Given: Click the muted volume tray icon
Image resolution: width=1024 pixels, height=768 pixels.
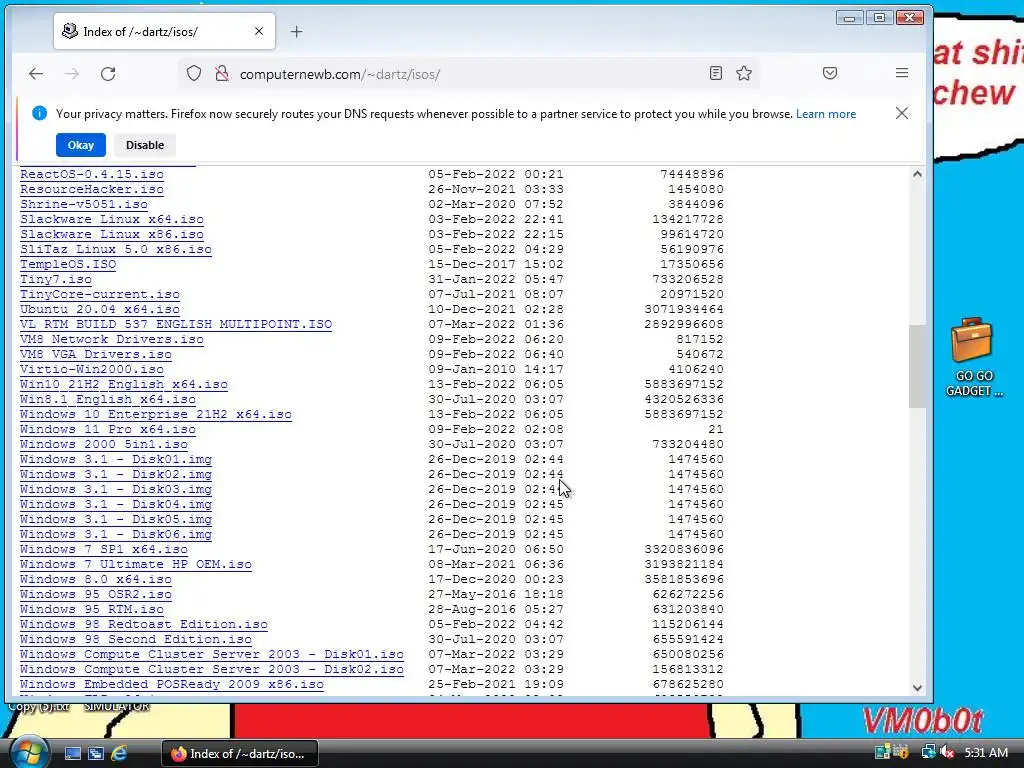Looking at the screenshot, I should tap(948, 752).
